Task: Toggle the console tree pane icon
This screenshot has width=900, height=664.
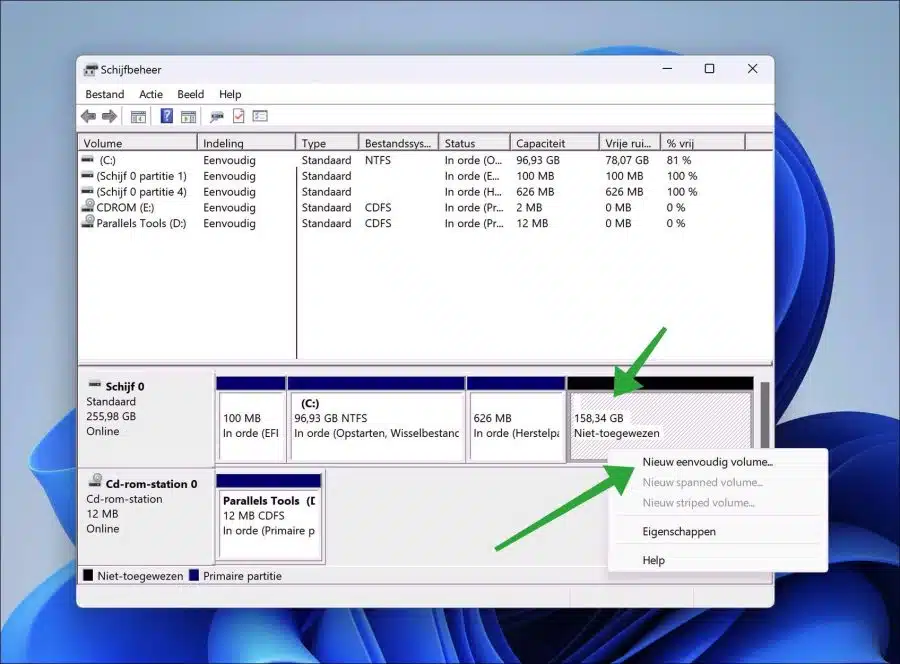Action: tap(138, 117)
